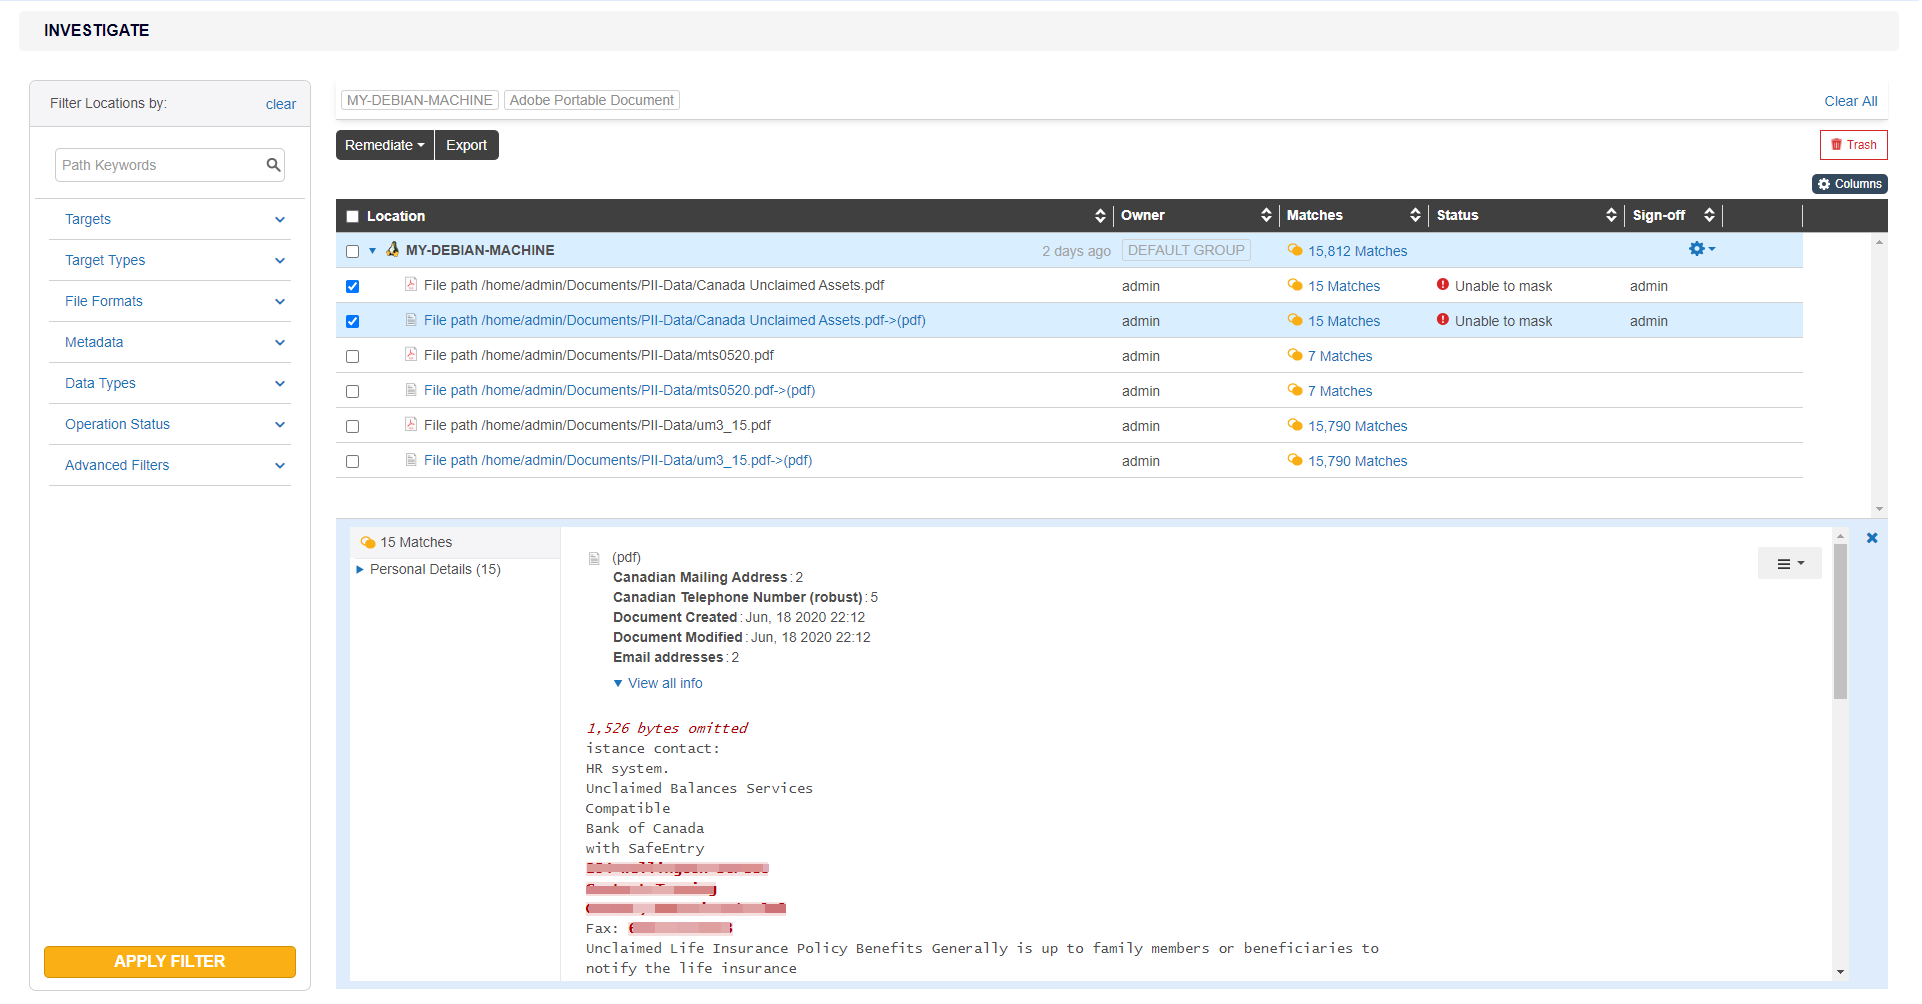Image resolution: width=1922 pixels, height=1004 pixels.
Task: Open the hamburger menu in details panel
Action: pos(1789,564)
